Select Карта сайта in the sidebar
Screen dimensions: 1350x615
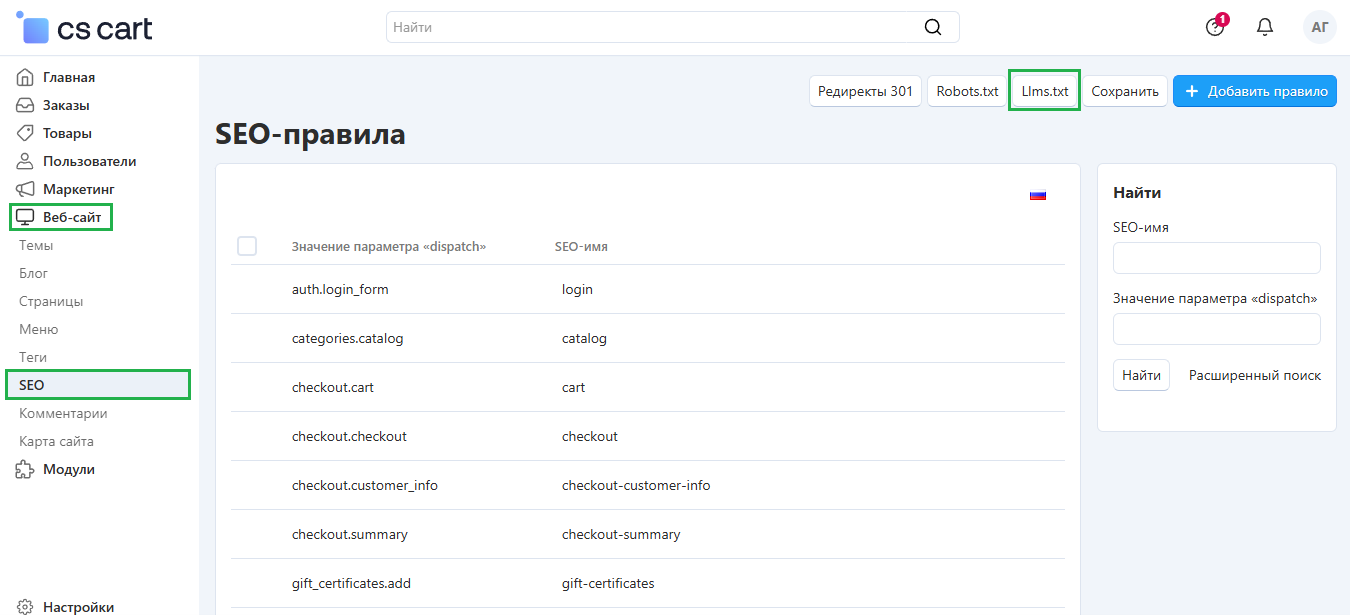coord(56,441)
